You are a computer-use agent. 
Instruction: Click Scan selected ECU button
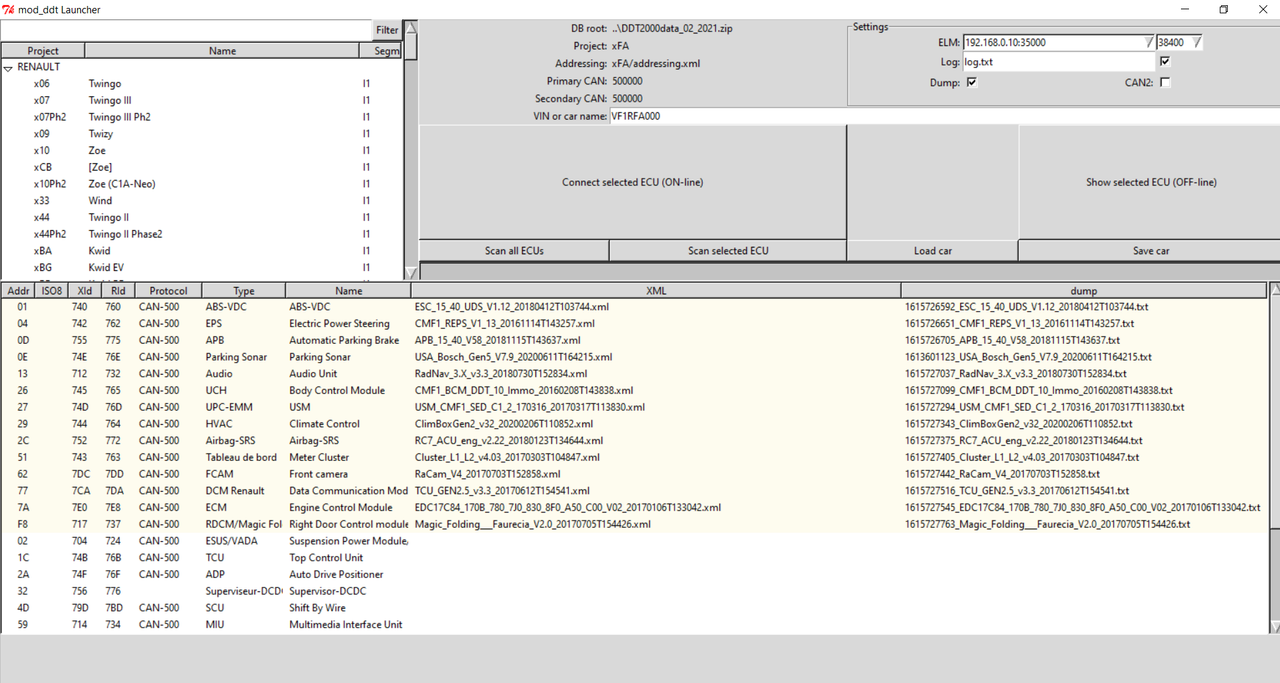pos(728,251)
